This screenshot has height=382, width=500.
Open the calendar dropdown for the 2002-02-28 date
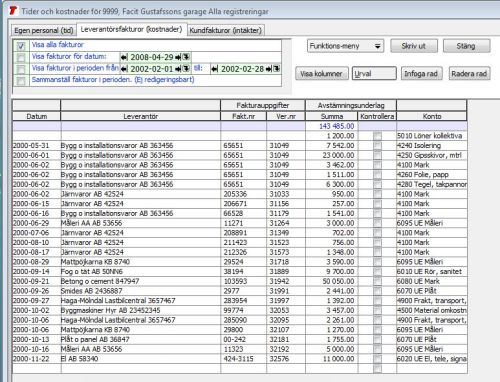coord(276,69)
